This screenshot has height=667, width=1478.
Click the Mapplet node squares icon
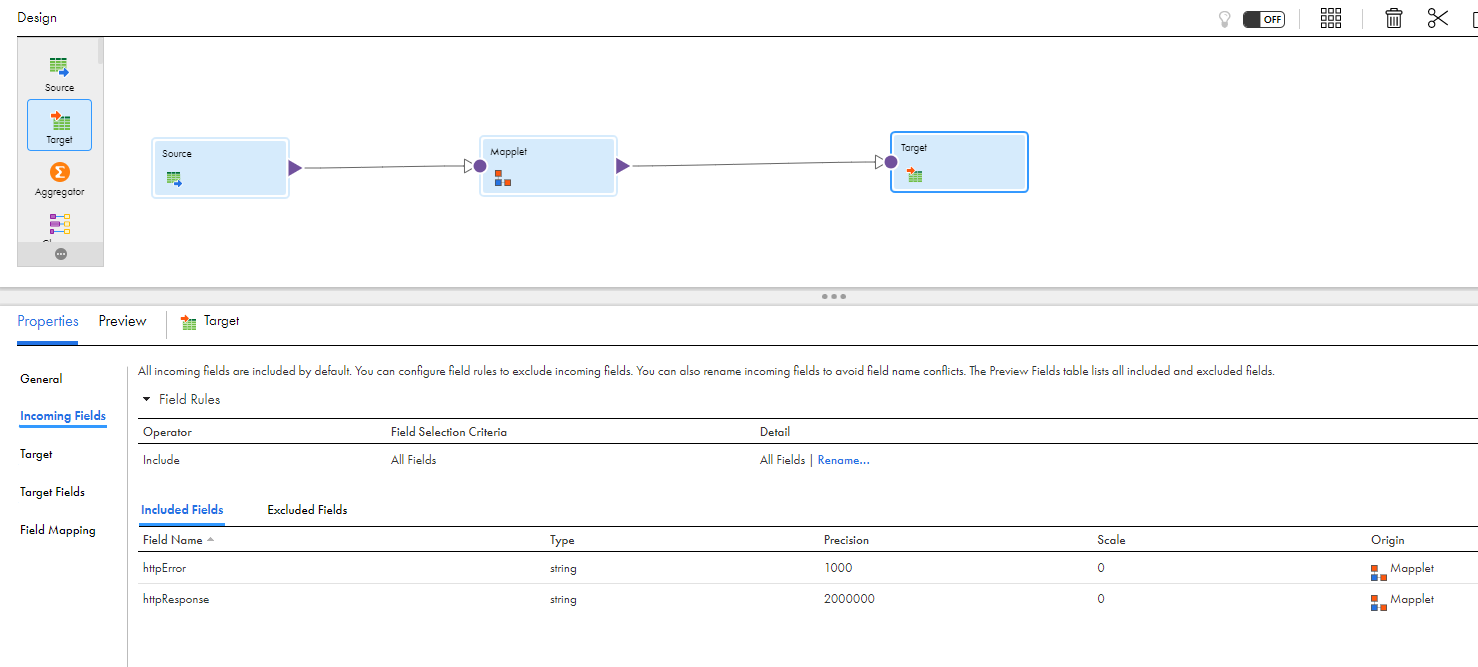click(x=502, y=178)
